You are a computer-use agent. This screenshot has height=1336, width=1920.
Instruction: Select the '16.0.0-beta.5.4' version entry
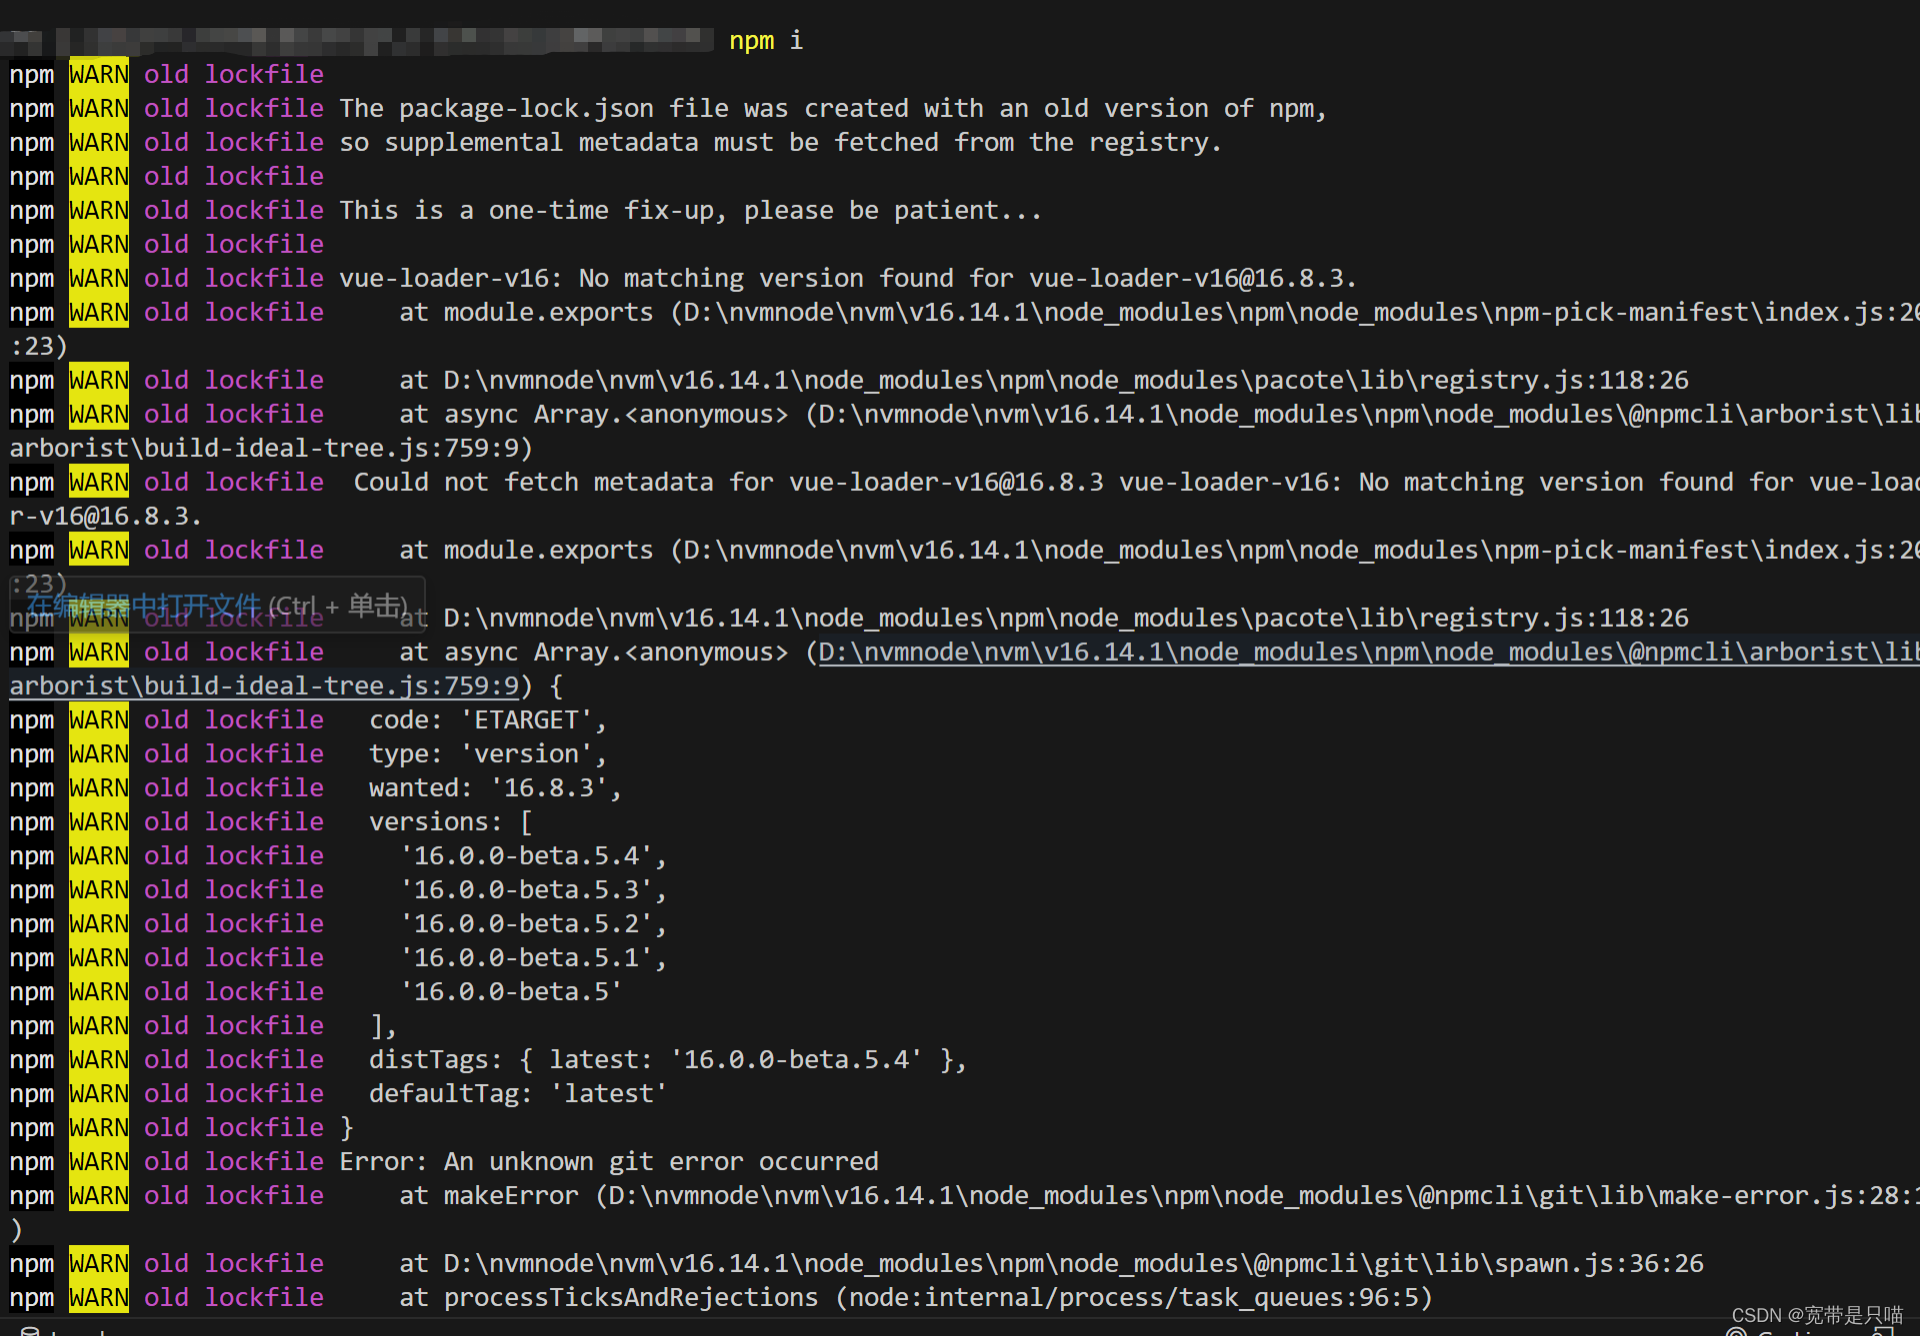[x=530, y=855]
